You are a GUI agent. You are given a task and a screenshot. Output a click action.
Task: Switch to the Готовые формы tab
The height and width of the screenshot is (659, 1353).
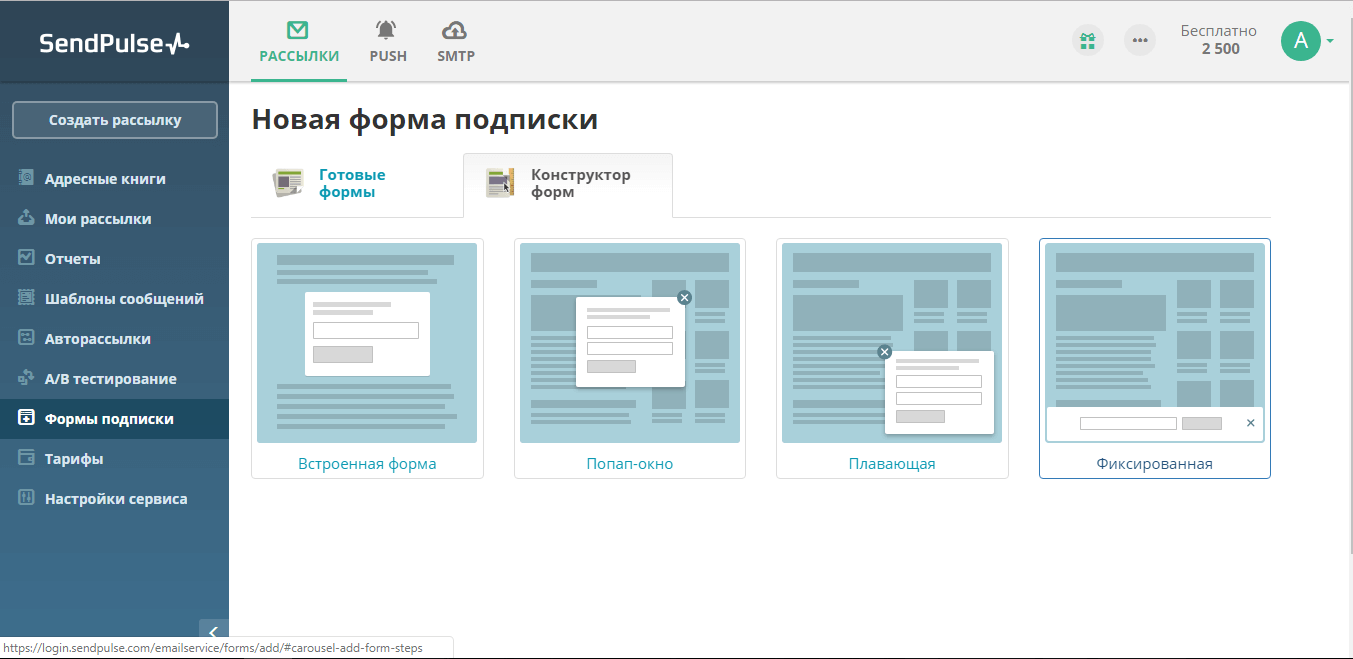pyautogui.click(x=351, y=184)
